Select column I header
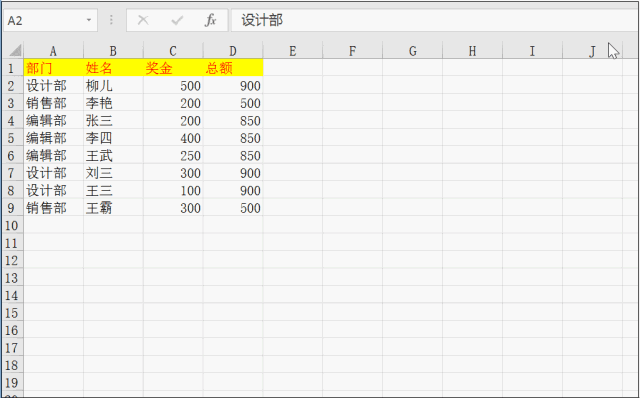 [532, 51]
